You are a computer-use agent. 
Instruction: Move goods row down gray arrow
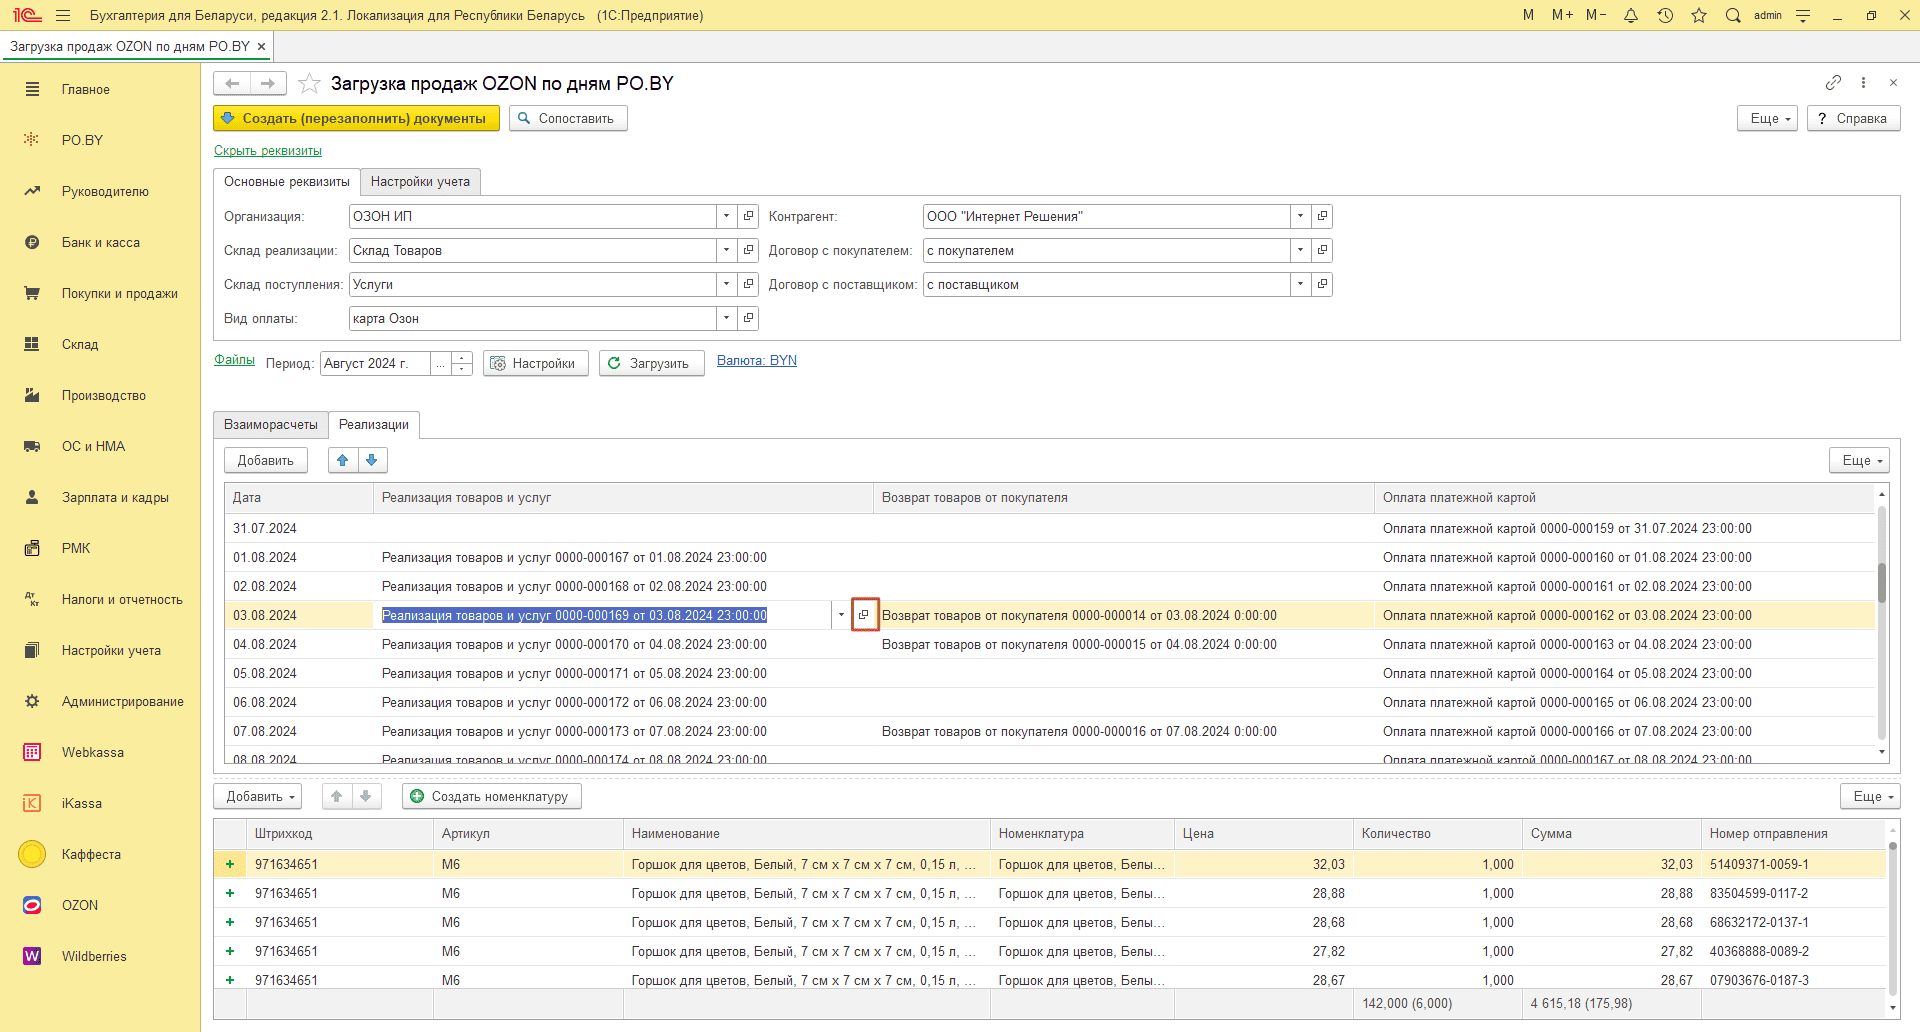(x=366, y=796)
